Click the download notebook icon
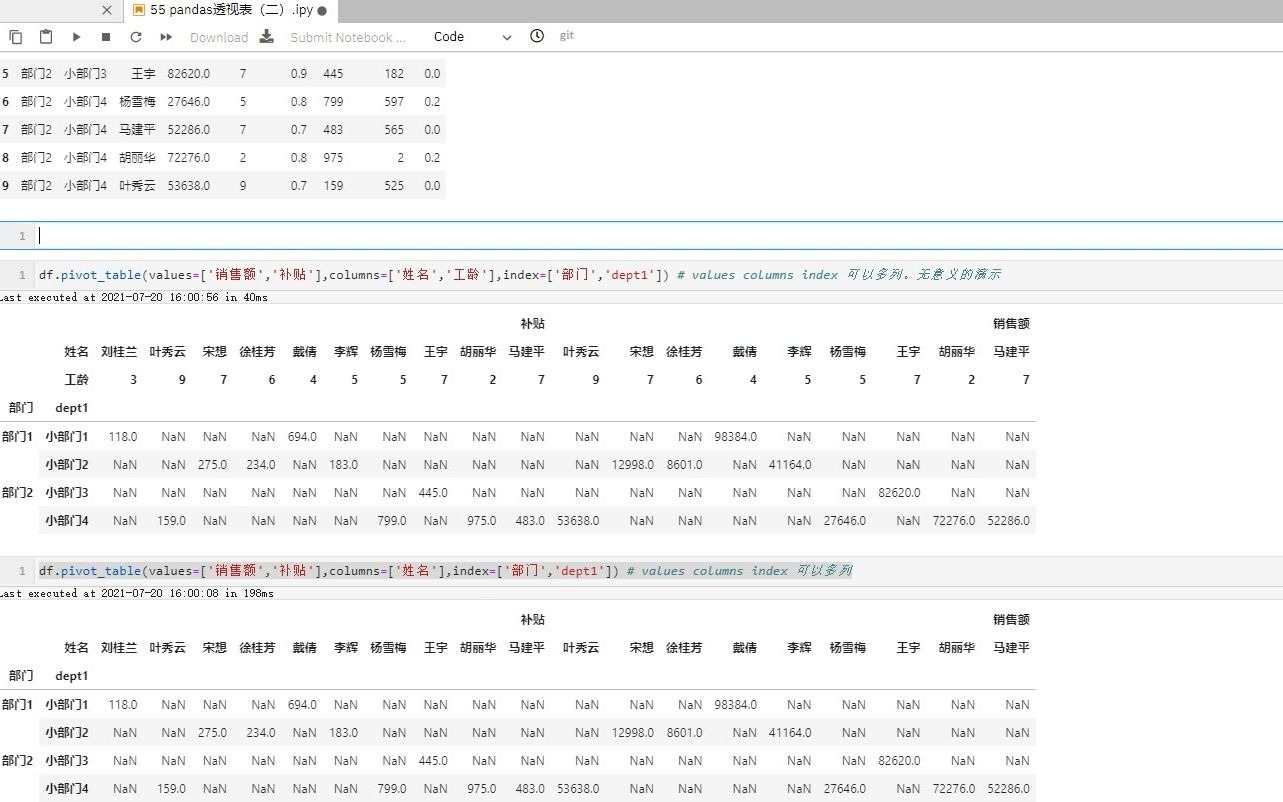Screen dimensions: 1283x802 pos(266,37)
